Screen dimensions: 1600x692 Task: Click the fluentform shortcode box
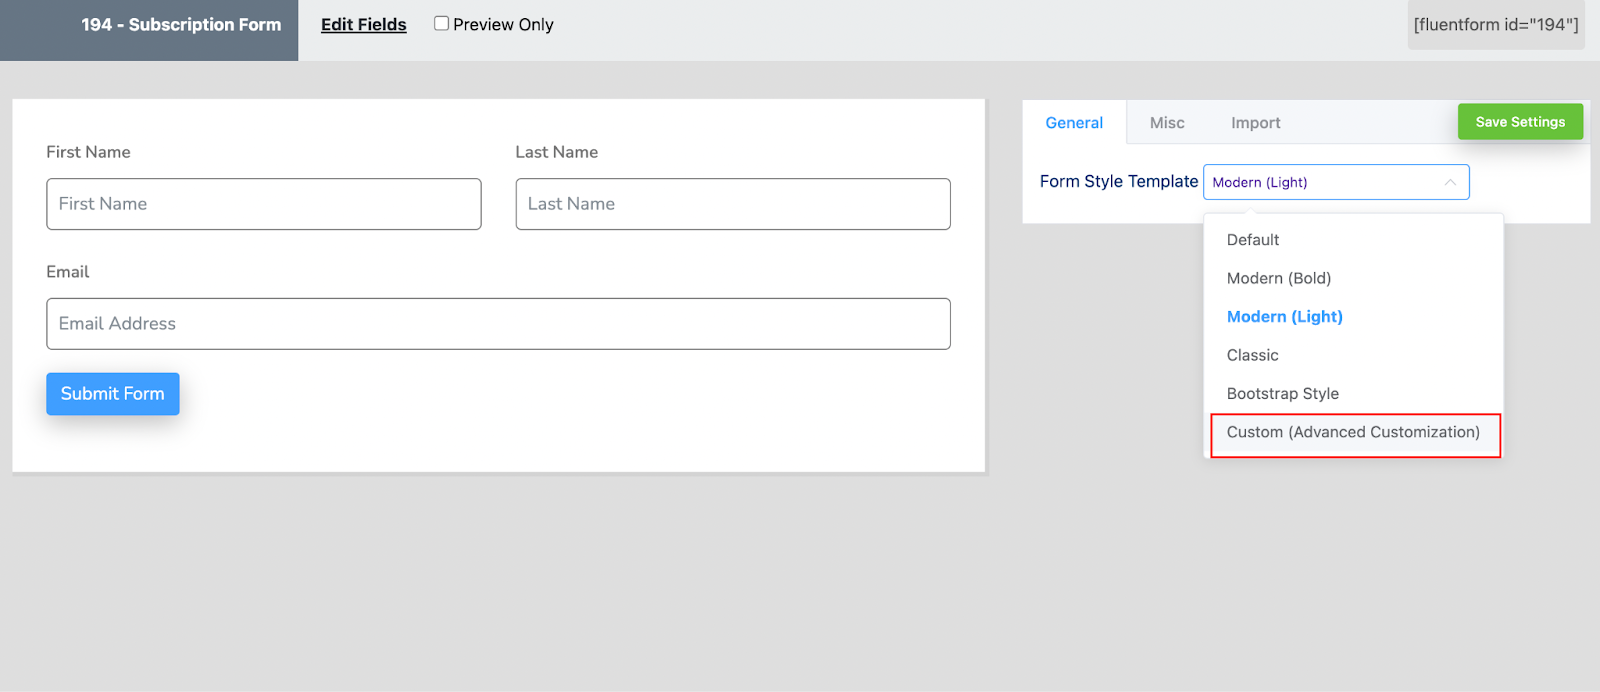1496,25
